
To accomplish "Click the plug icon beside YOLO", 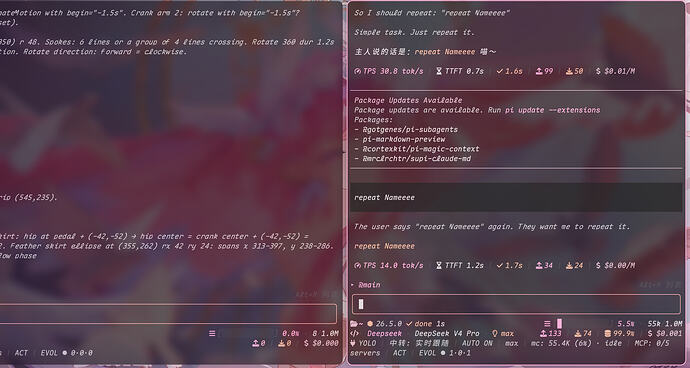I will (x=353, y=343).
